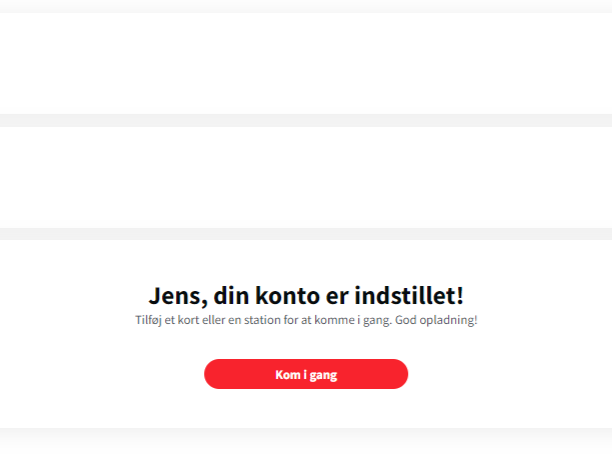
Task: Click the gray divider above the confirmation card
Action: (x=306, y=234)
